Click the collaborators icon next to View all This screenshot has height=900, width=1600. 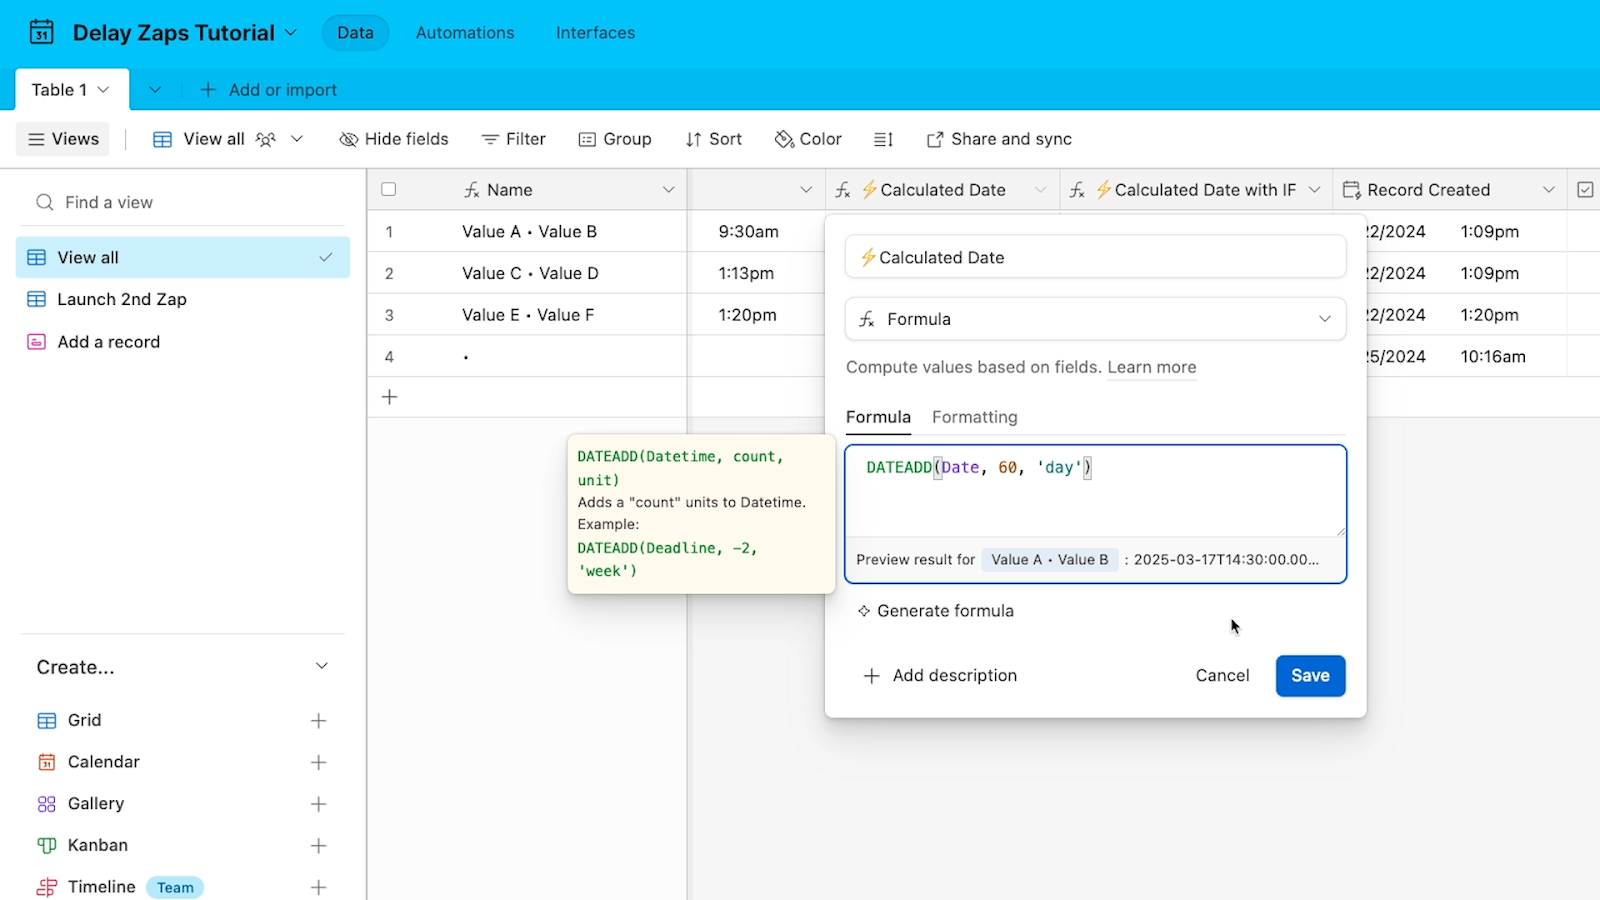(x=265, y=140)
